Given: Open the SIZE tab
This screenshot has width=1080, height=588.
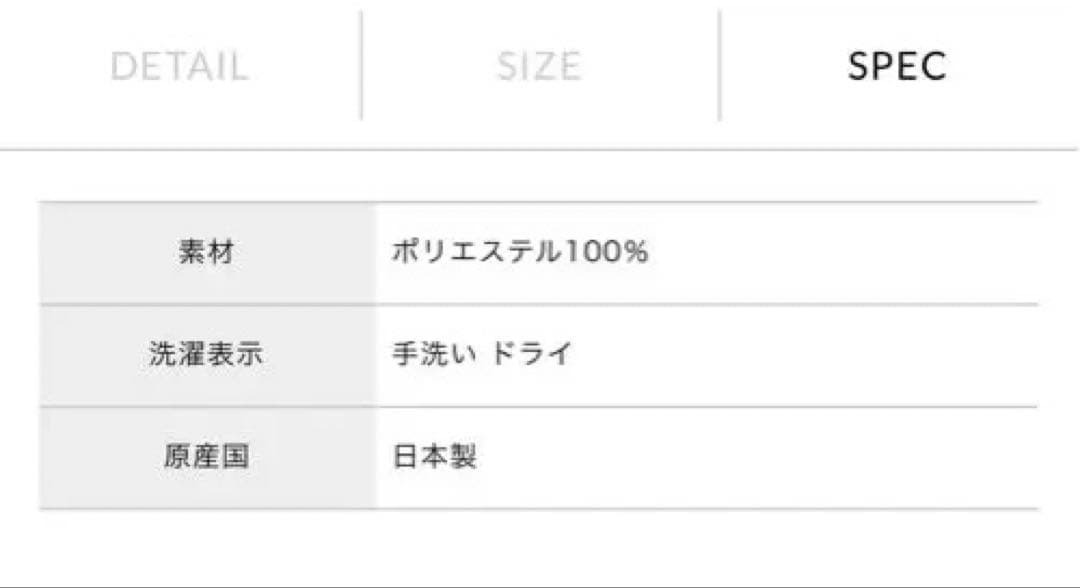Looking at the screenshot, I should (x=539, y=63).
